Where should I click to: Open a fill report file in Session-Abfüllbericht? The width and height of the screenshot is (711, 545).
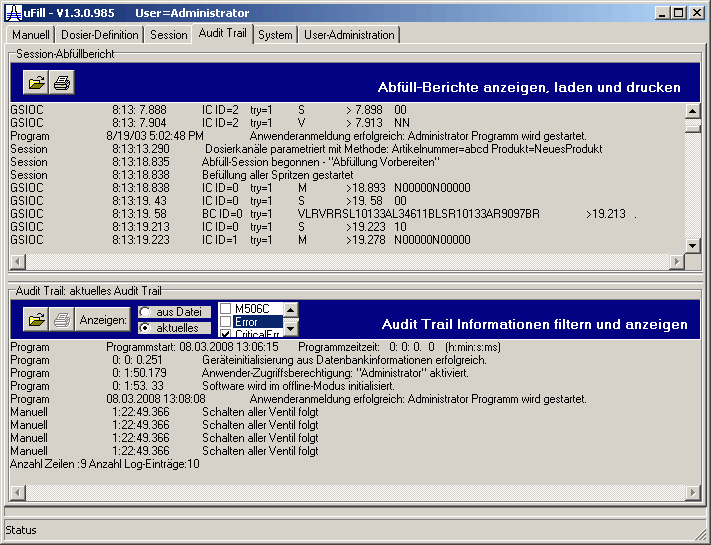(36, 83)
